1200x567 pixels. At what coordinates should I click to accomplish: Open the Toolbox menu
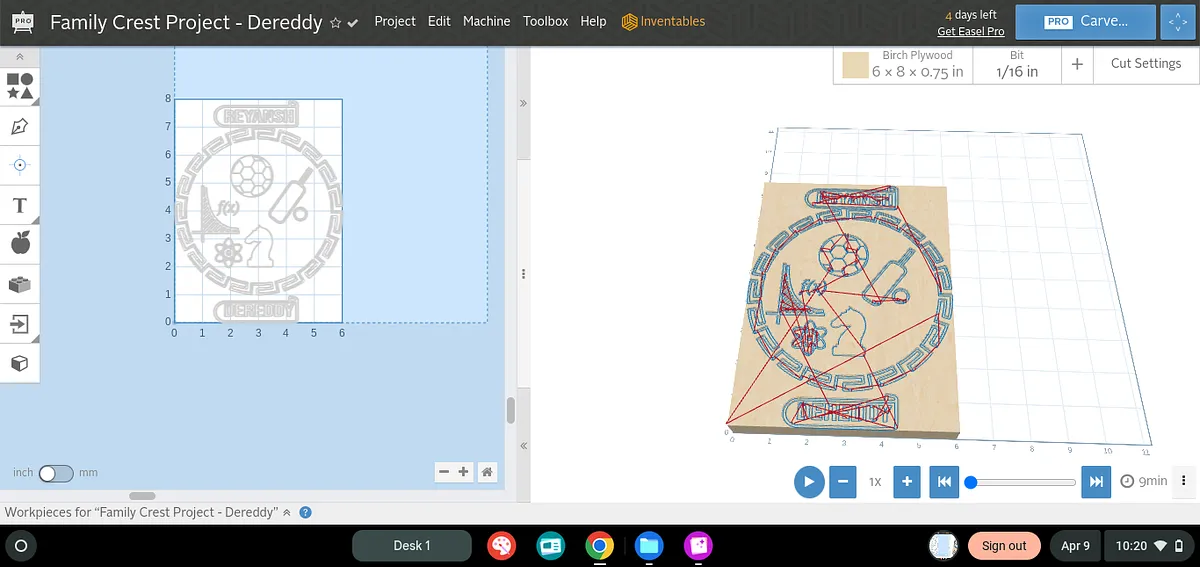coord(545,21)
